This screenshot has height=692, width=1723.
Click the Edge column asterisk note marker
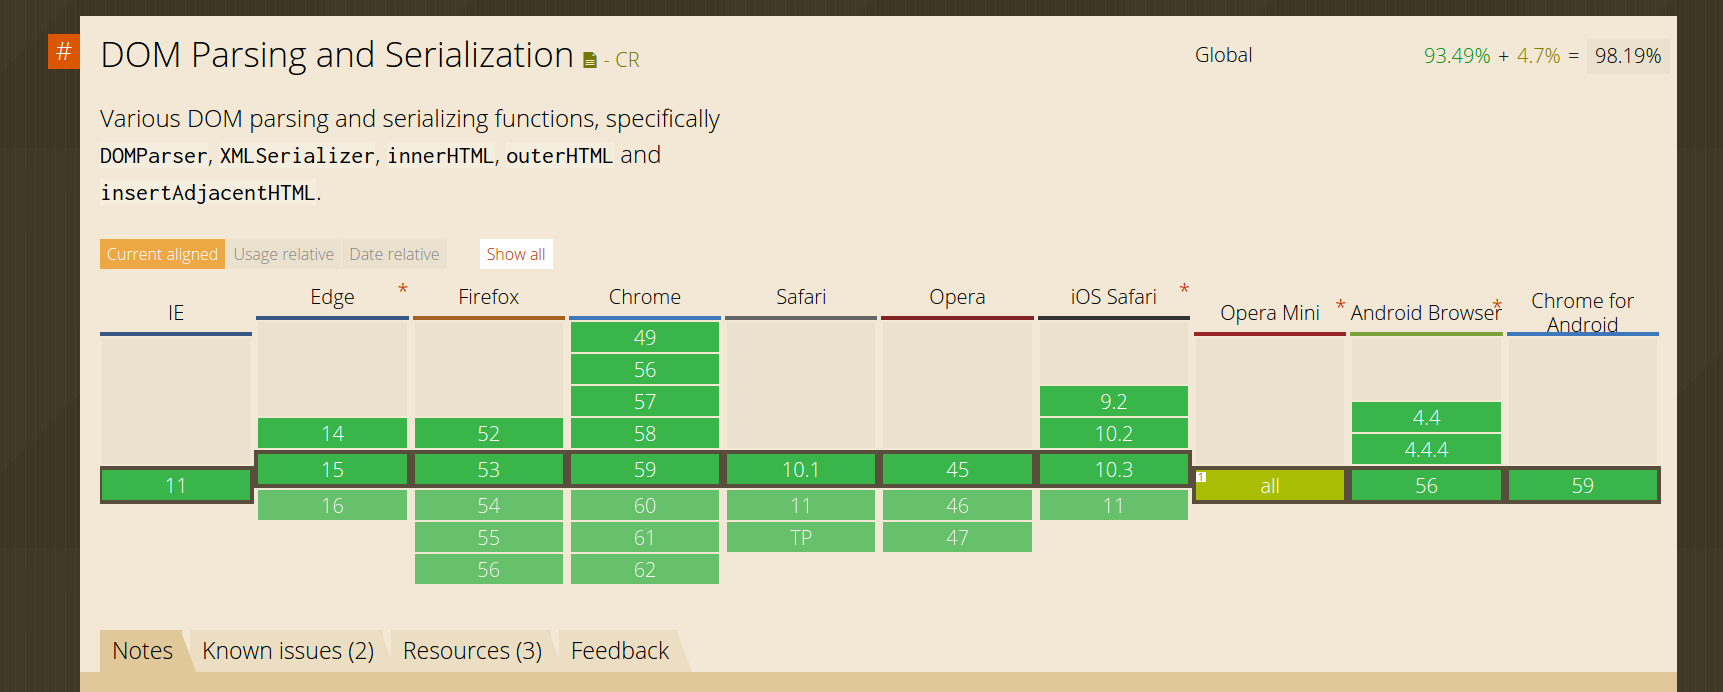[403, 289]
